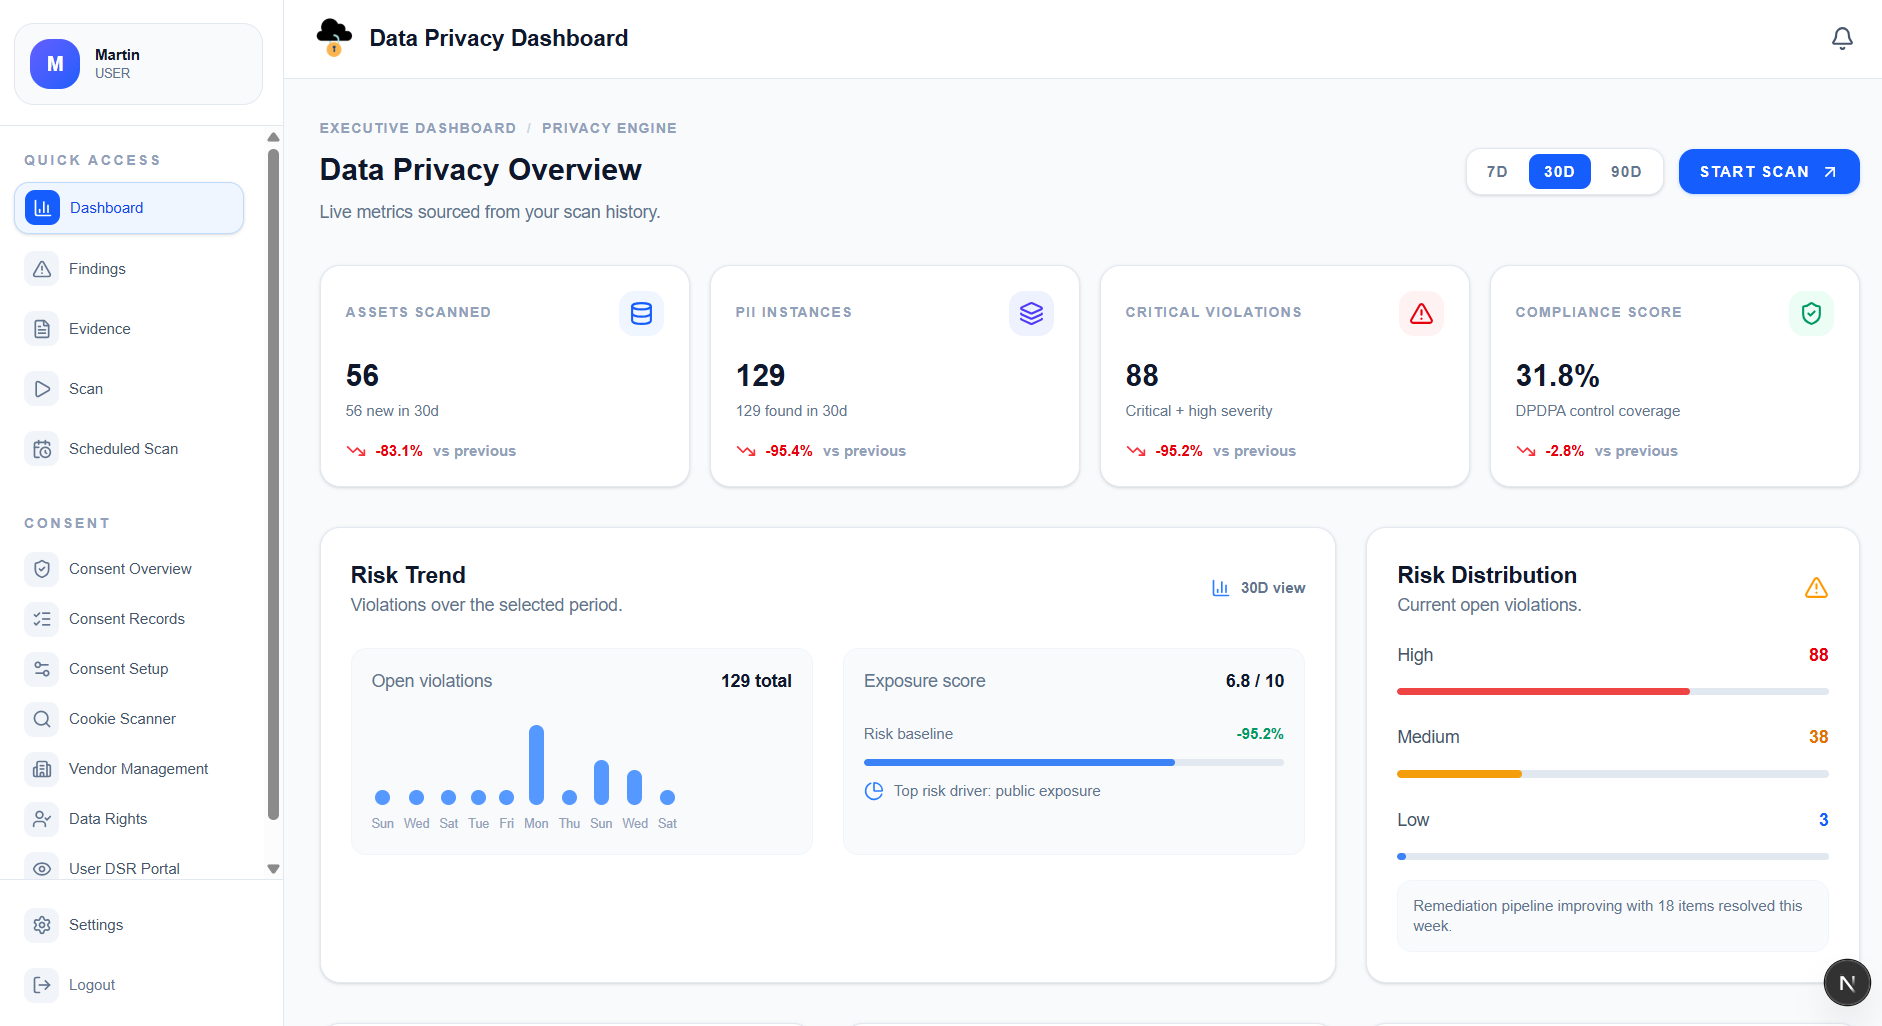Screen dimensions: 1882x1026
Task: Click Logout
Action: pos(129,985)
